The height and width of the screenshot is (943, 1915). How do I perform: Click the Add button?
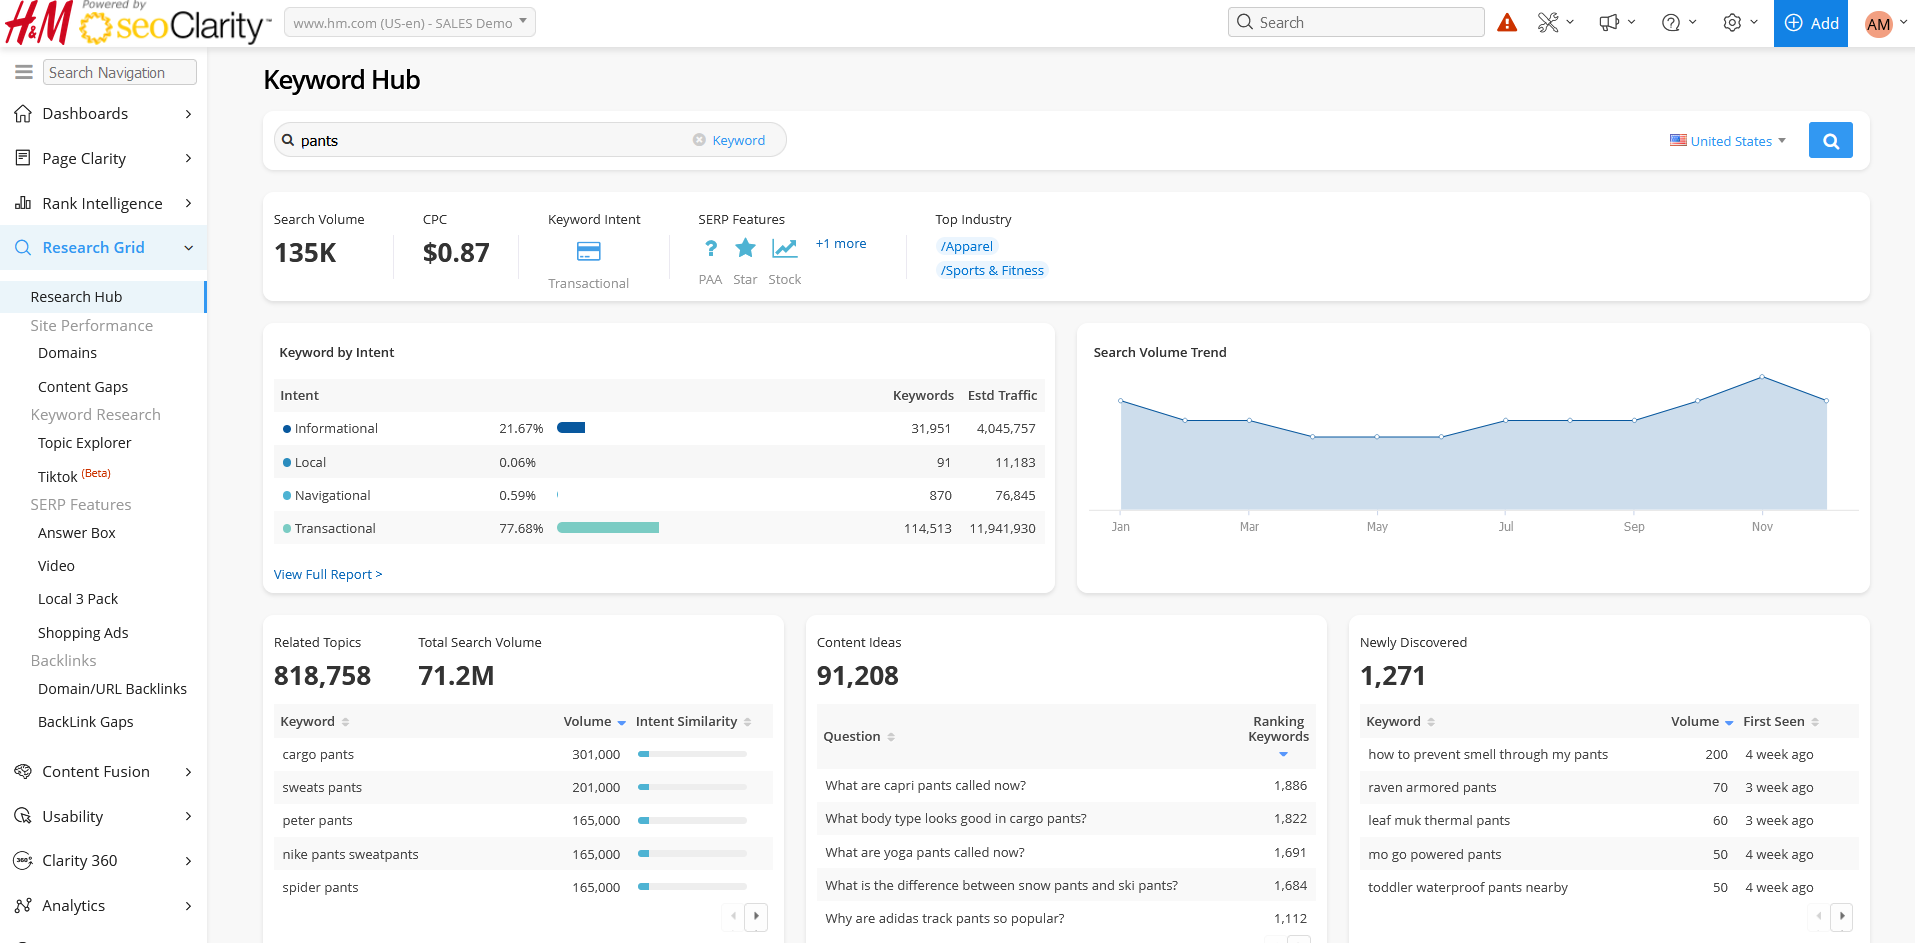point(1811,23)
